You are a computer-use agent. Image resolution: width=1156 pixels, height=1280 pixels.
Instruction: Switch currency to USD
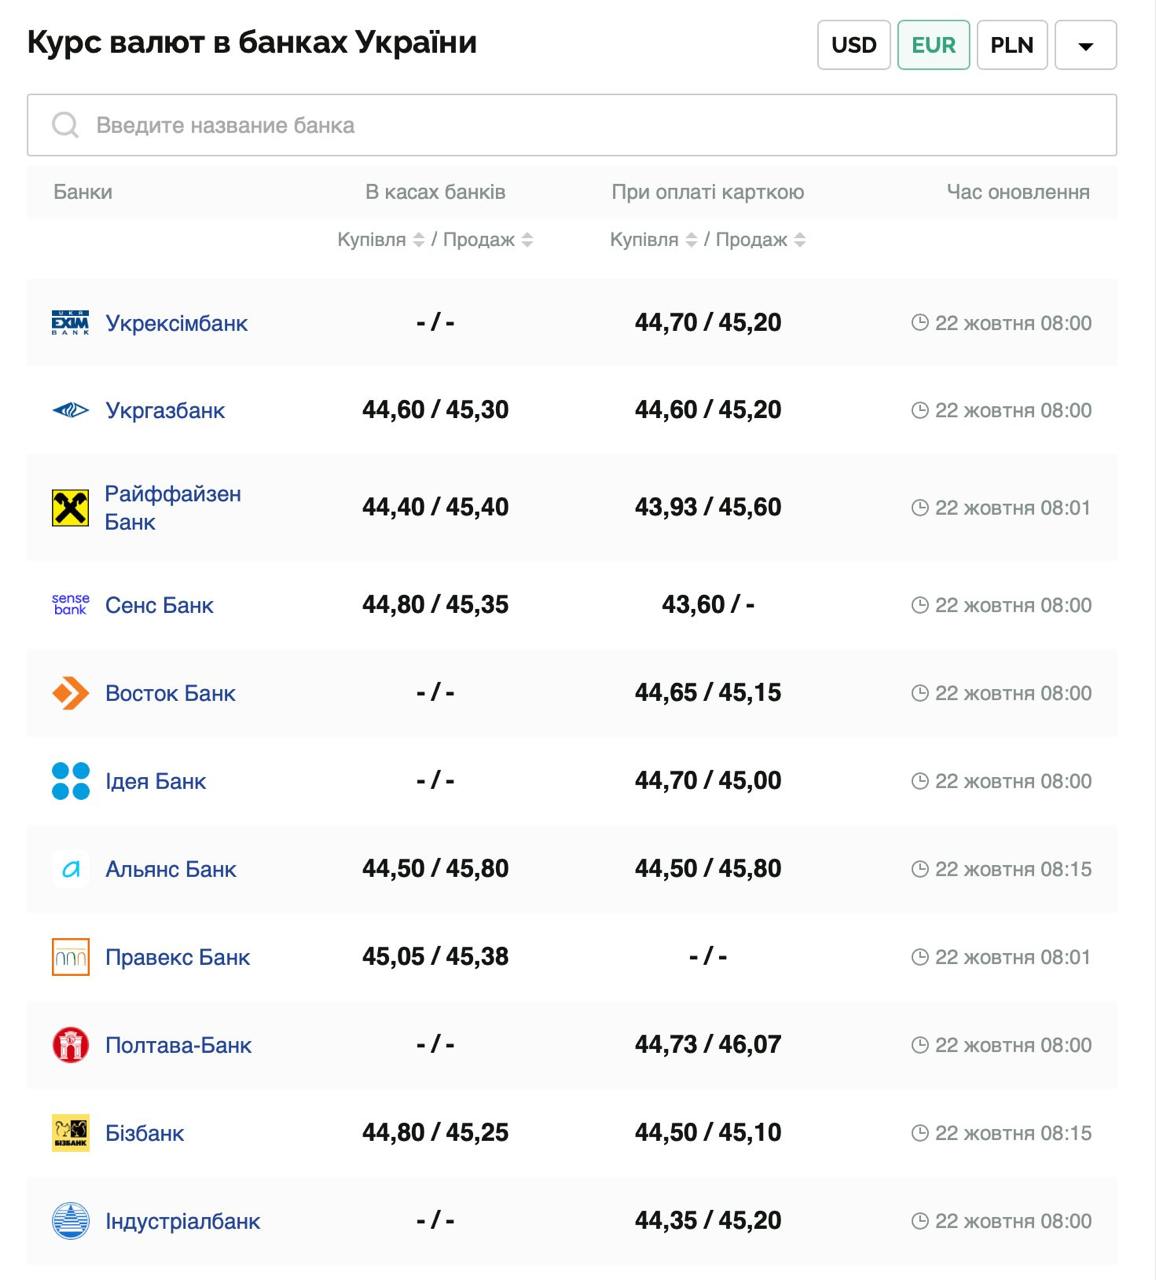click(853, 45)
